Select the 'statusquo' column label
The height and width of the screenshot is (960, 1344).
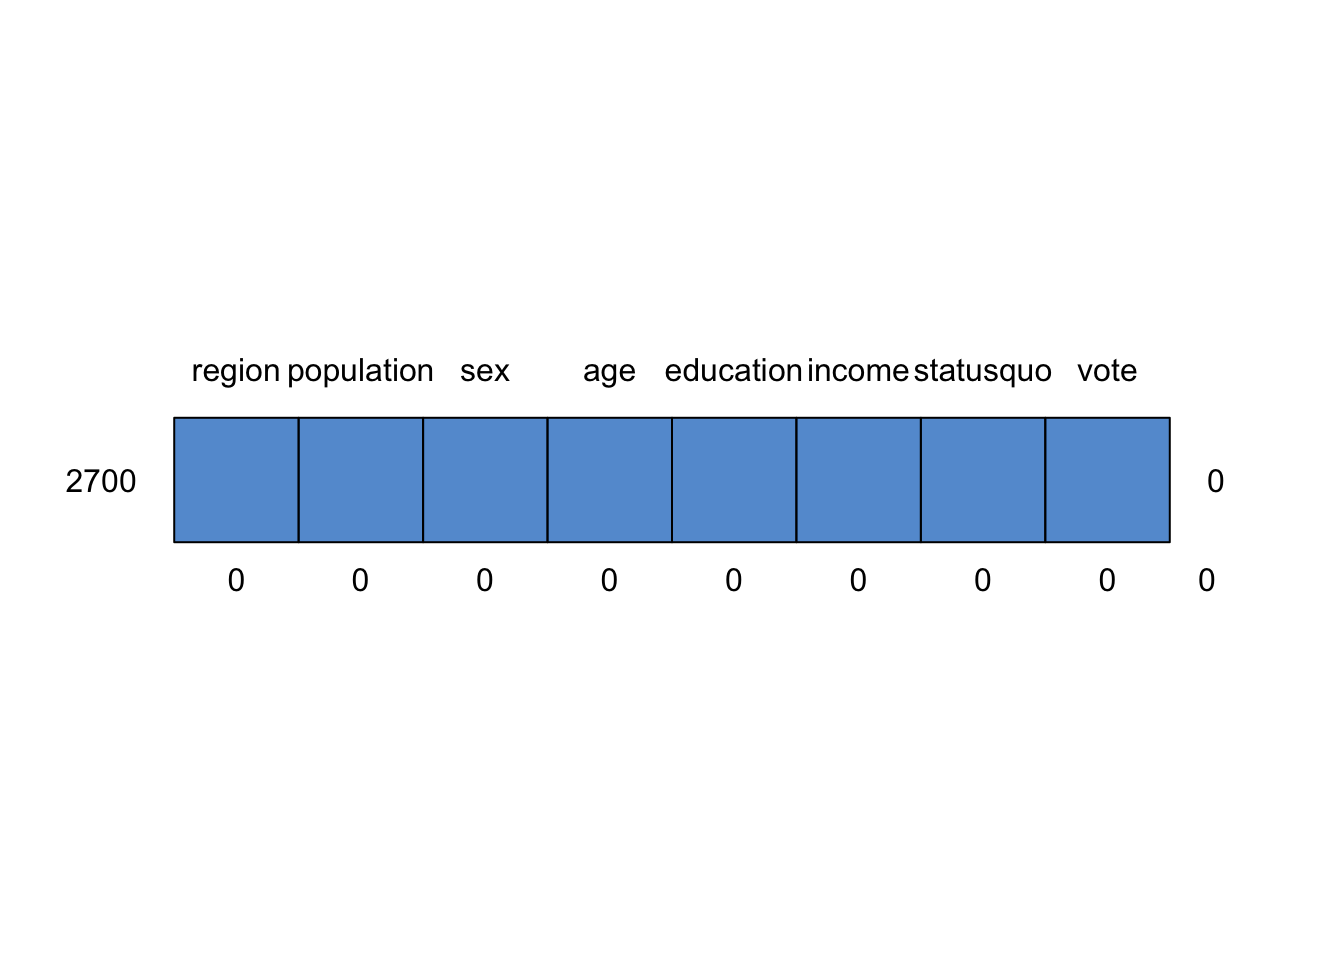(x=982, y=371)
